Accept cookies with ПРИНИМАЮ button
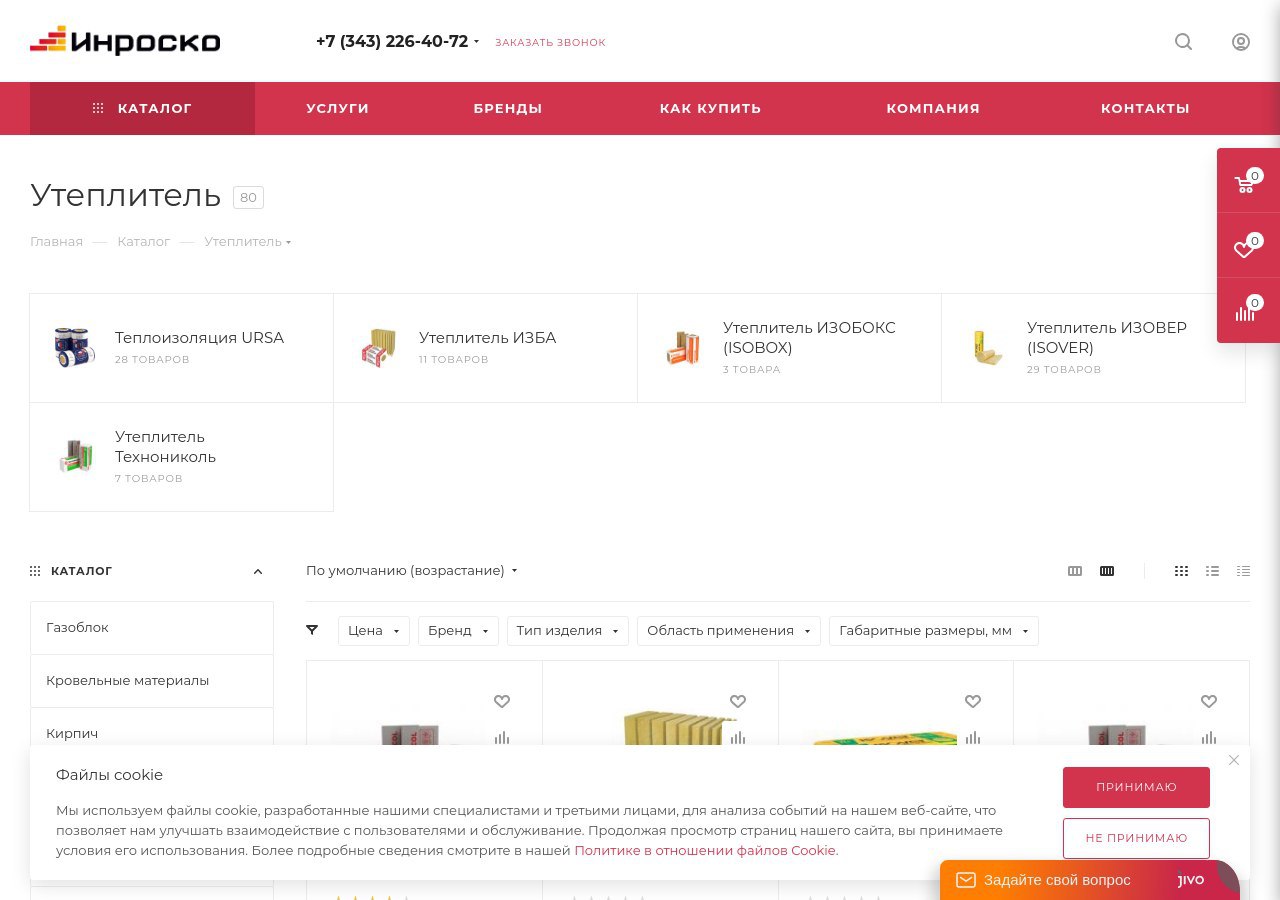The width and height of the screenshot is (1280, 900). 1136,787
